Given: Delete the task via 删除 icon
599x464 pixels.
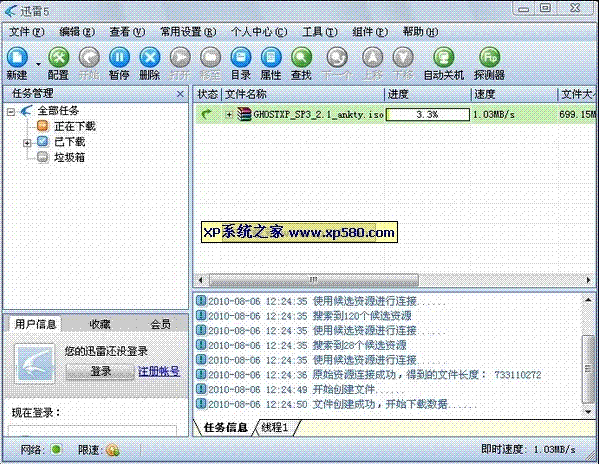Looking at the screenshot, I should coord(149,58).
